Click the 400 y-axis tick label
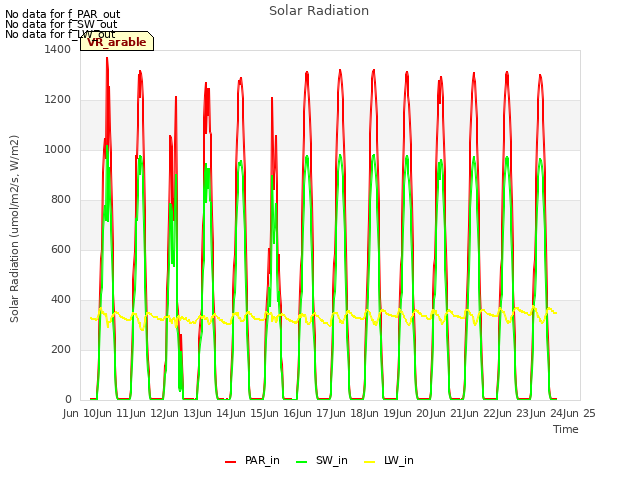This screenshot has height=480, width=640. pyautogui.click(x=61, y=300)
